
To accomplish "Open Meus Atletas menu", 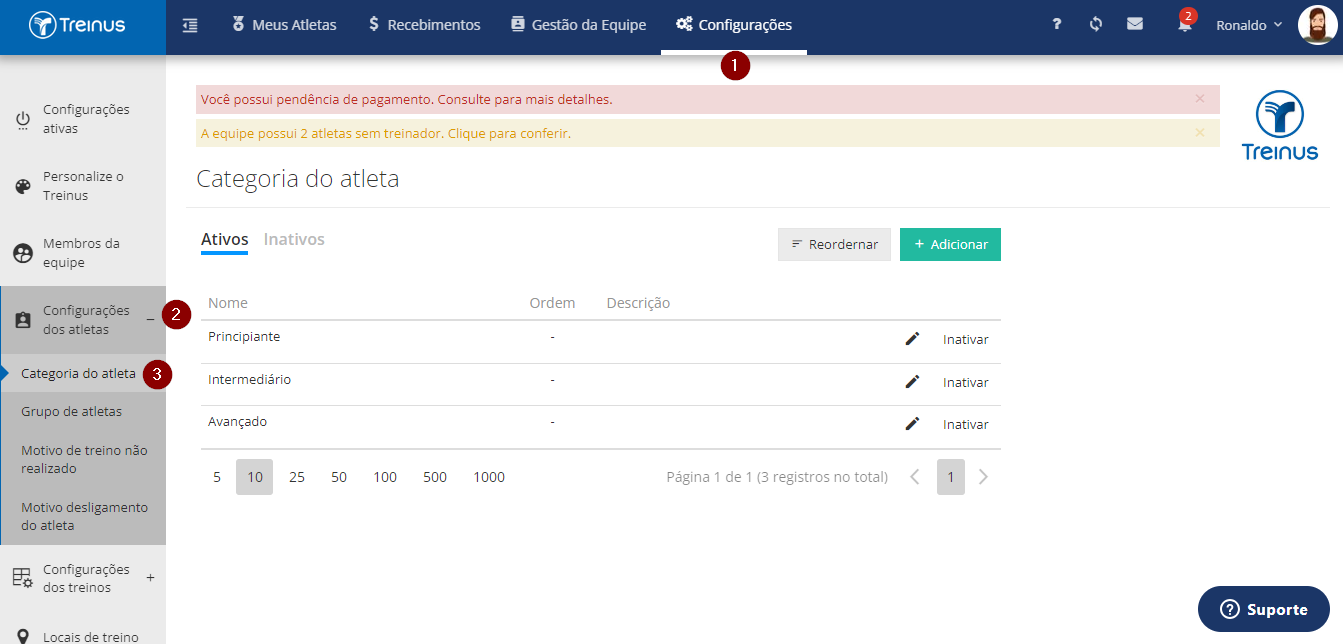I will tap(284, 25).
